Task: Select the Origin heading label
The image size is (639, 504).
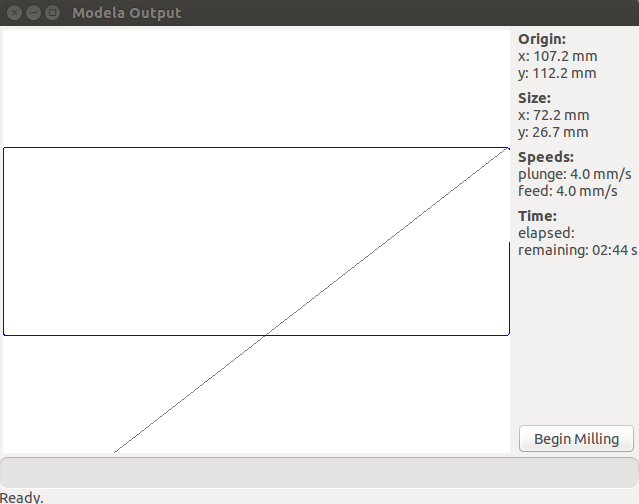Action: point(542,39)
